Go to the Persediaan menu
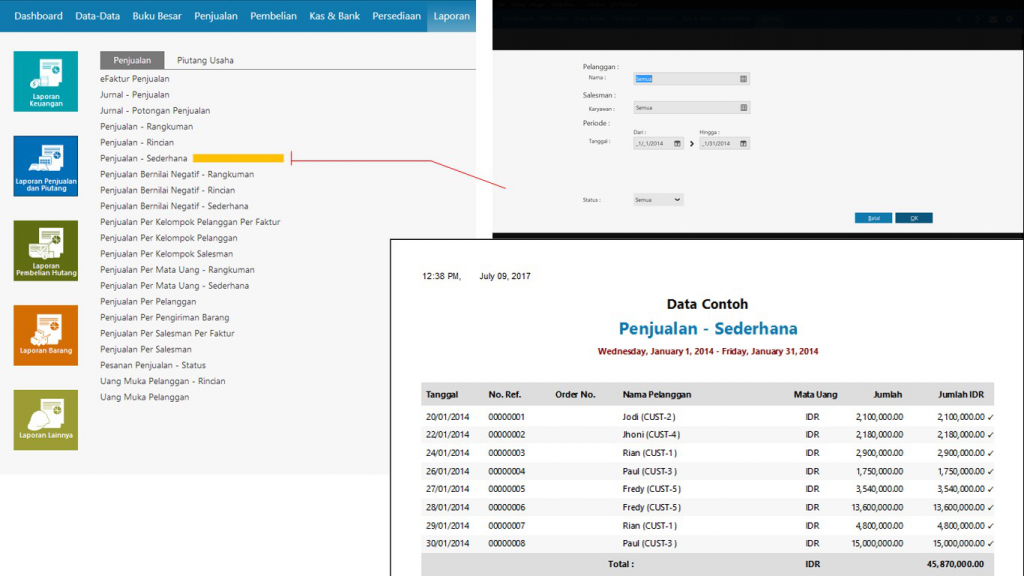This screenshot has height=576, width=1024. pos(396,16)
